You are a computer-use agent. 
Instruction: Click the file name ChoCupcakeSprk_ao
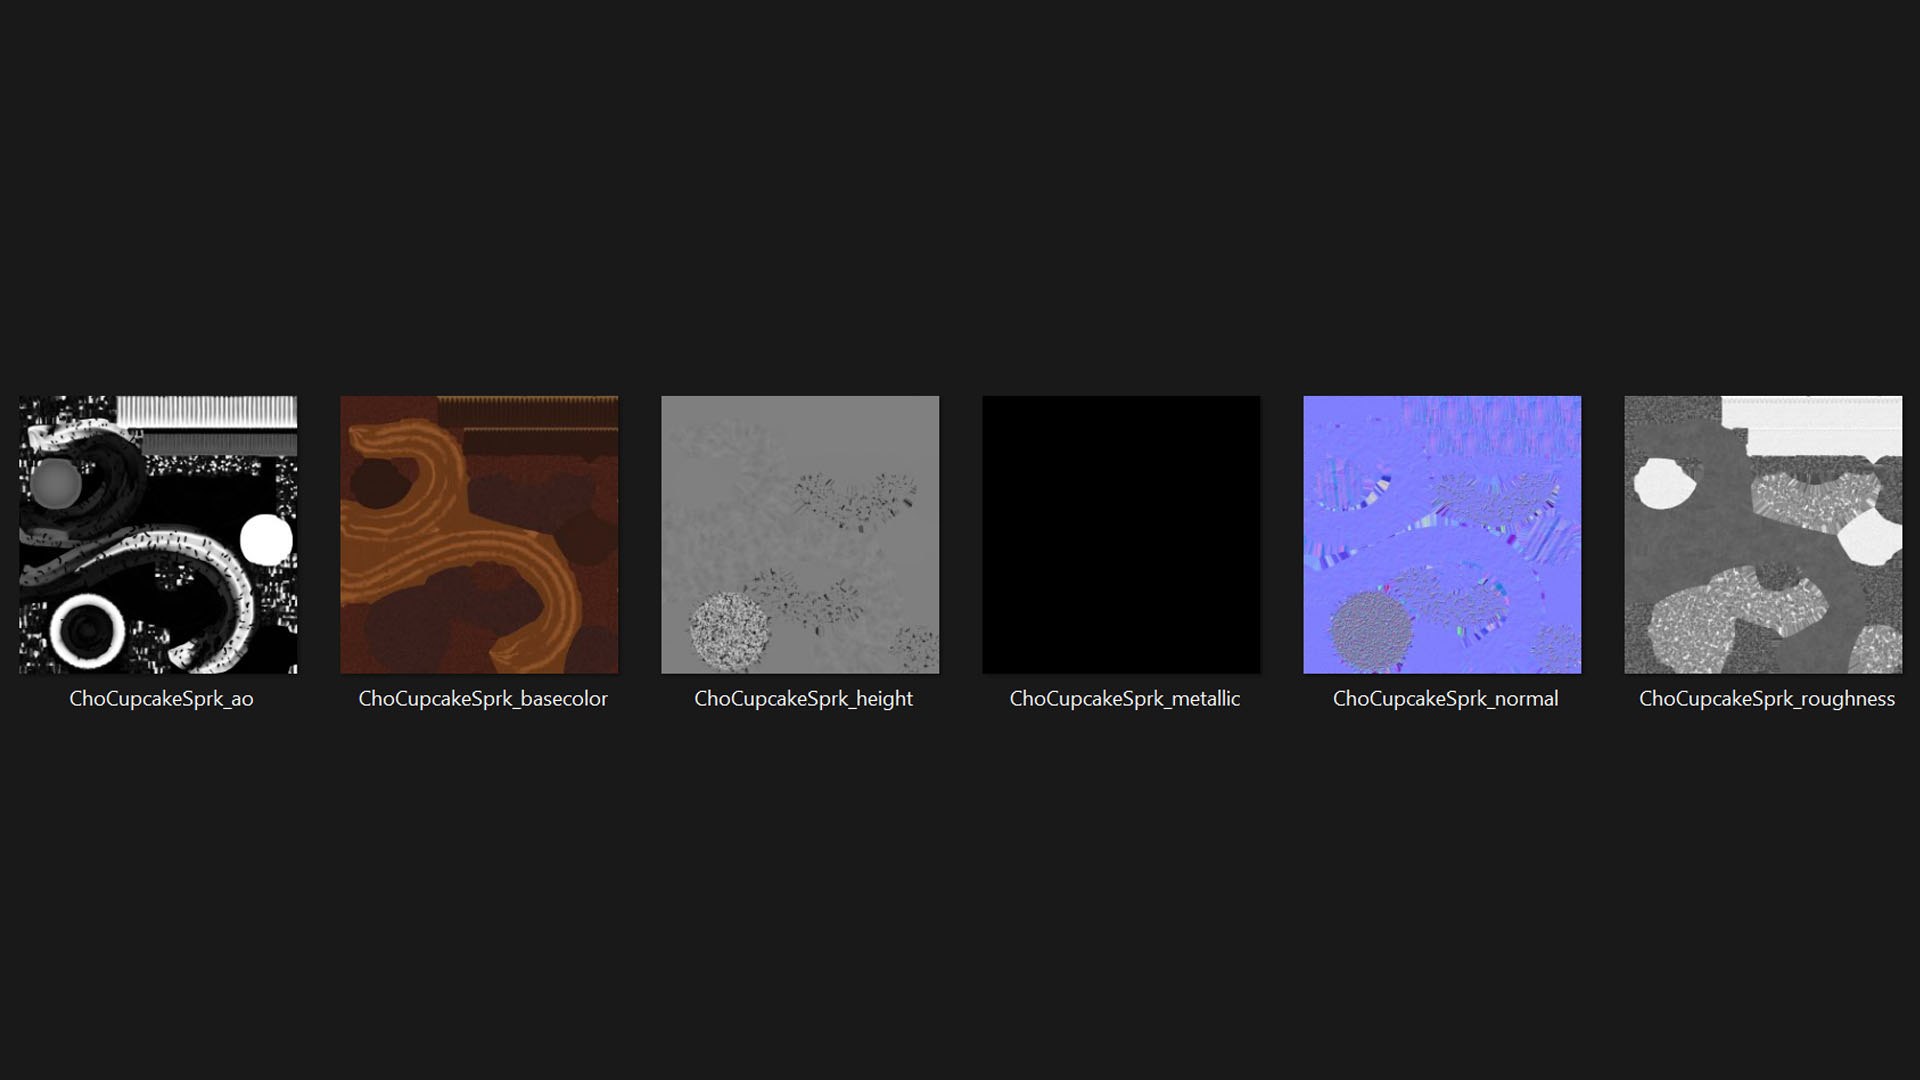(x=161, y=699)
